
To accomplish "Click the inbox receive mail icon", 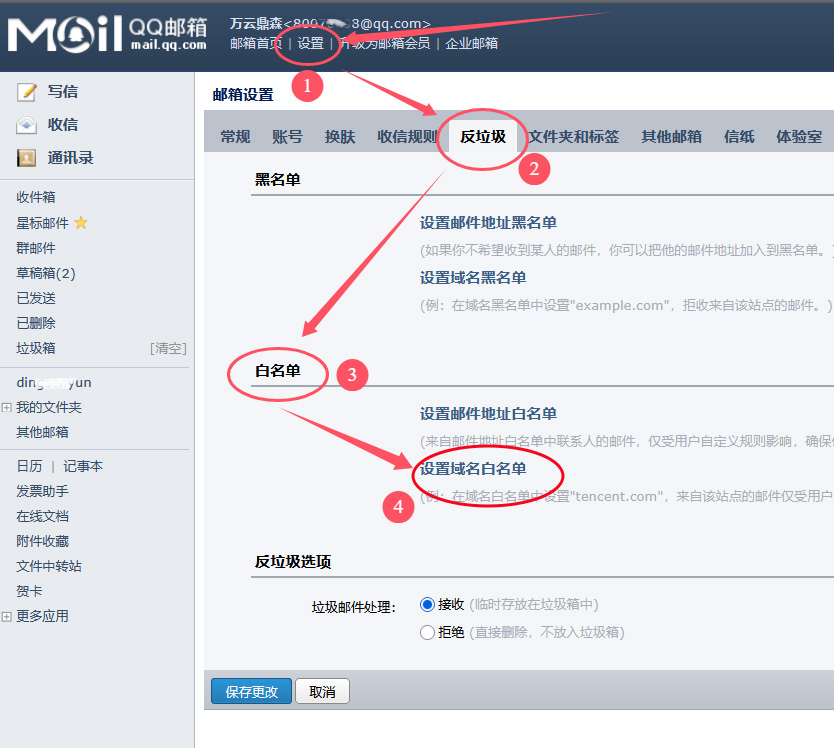I will (27, 125).
